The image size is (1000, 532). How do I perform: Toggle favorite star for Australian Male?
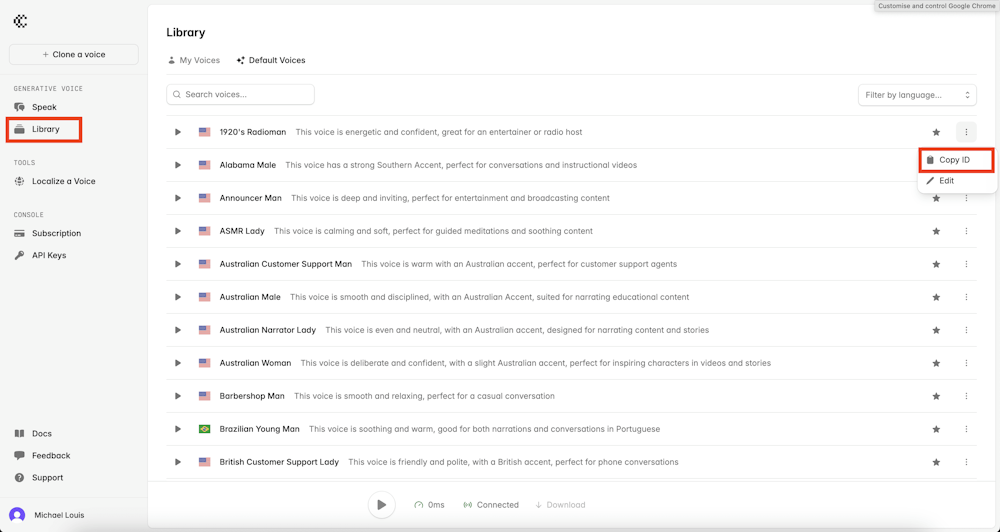pos(936,297)
